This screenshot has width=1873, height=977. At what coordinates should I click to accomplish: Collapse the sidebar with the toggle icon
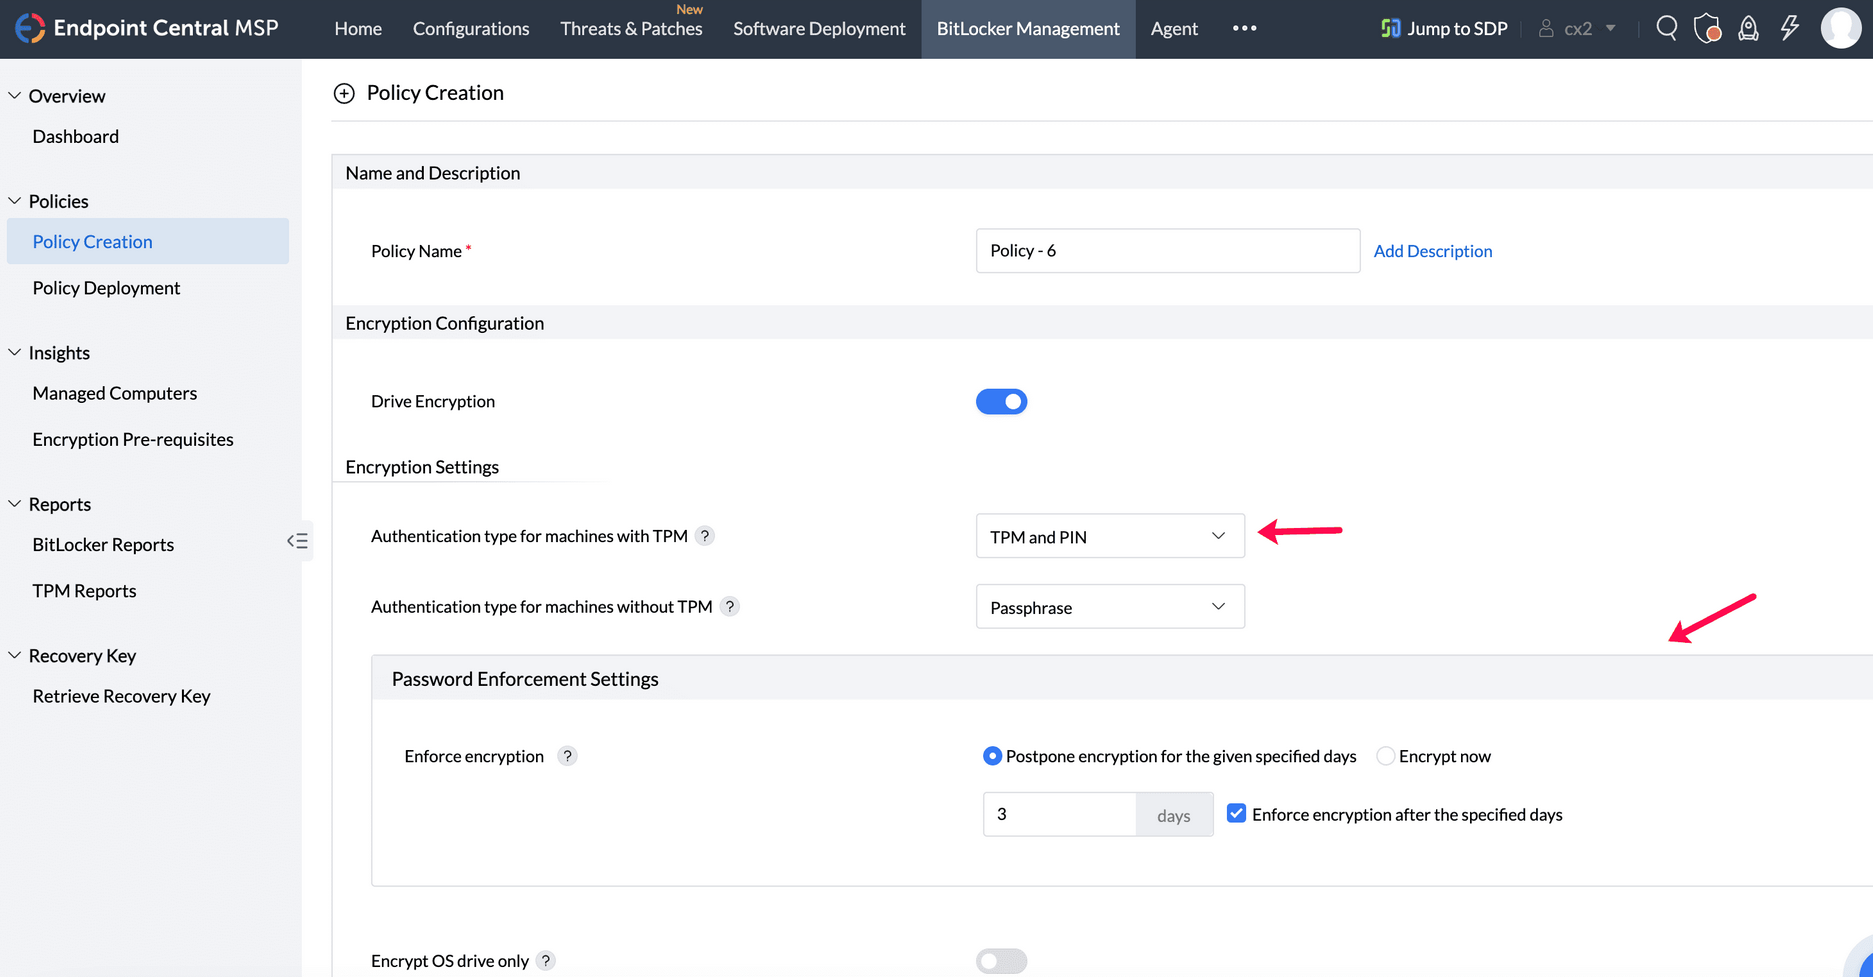297,541
